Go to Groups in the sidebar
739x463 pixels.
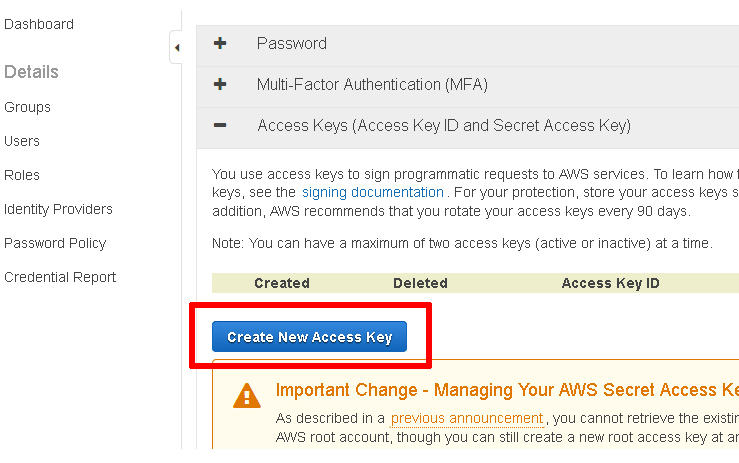(27, 107)
